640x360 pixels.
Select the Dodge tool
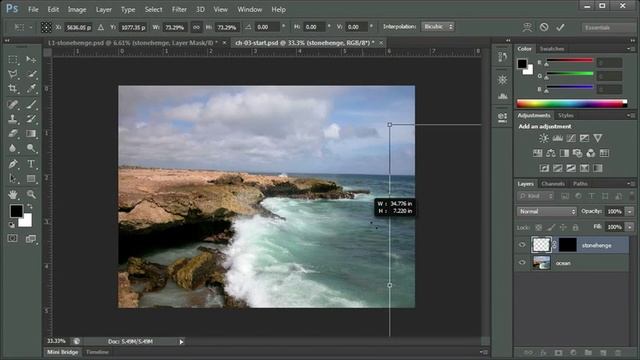(31, 148)
